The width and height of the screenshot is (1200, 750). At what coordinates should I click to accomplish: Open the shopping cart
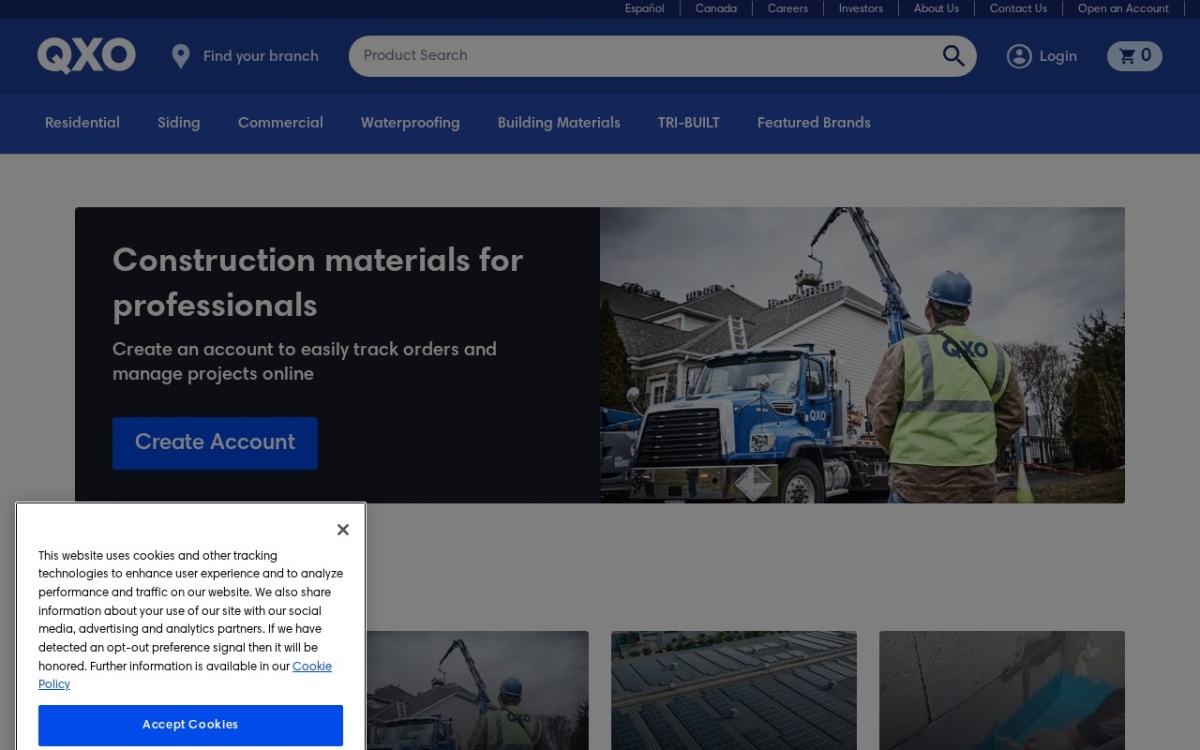(1134, 56)
